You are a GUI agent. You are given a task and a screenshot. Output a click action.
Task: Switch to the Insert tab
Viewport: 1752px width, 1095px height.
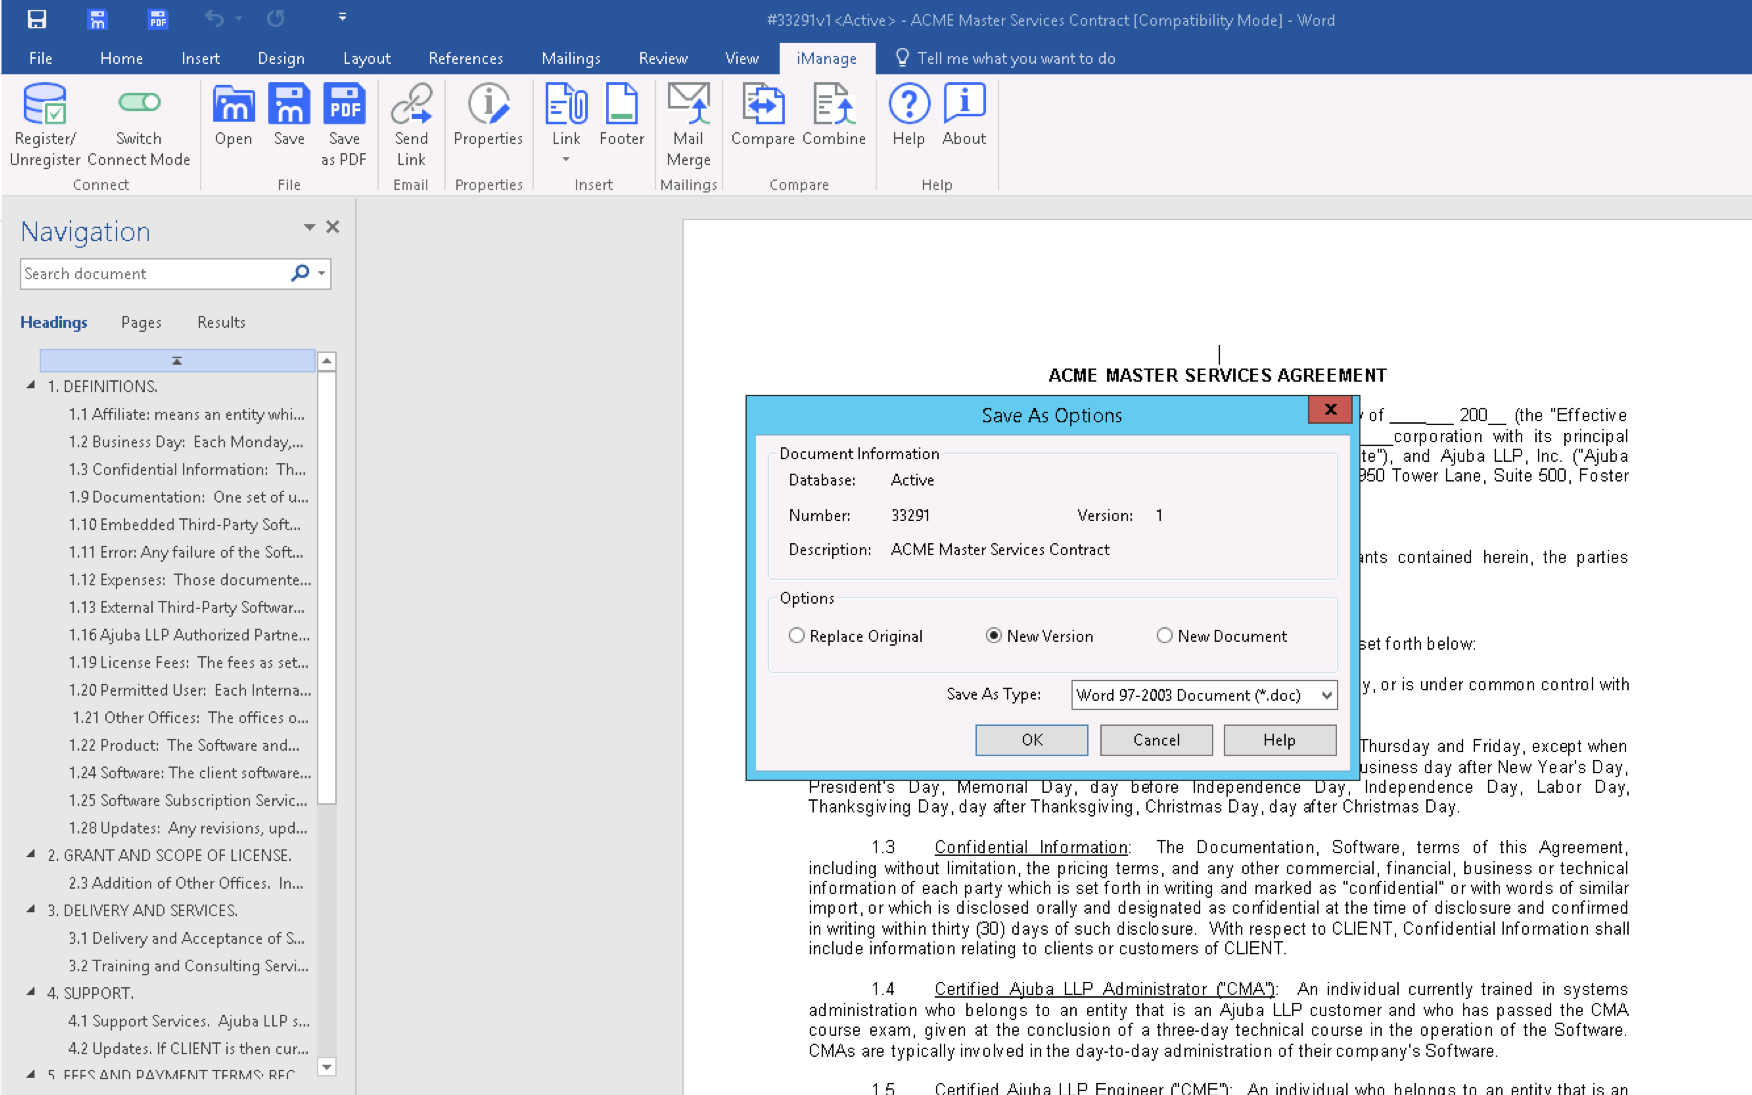(200, 58)
